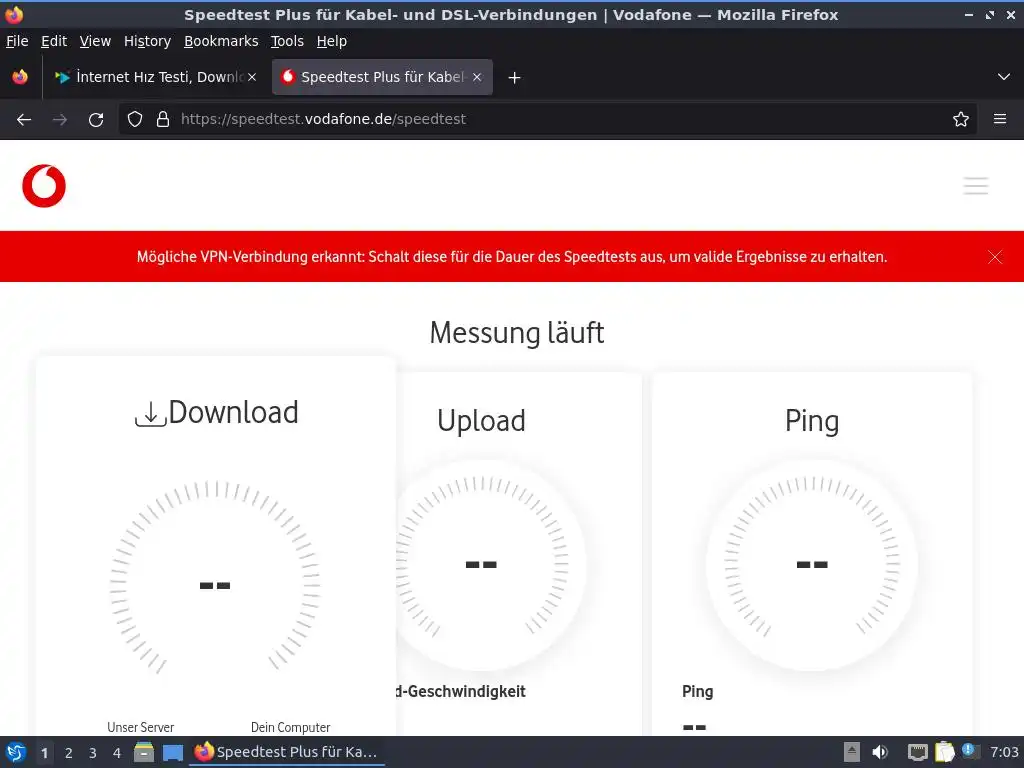Click the Ping card heading
This screenshot has height=768, width=1024.
pyautogui.click(x=812, y=421)
